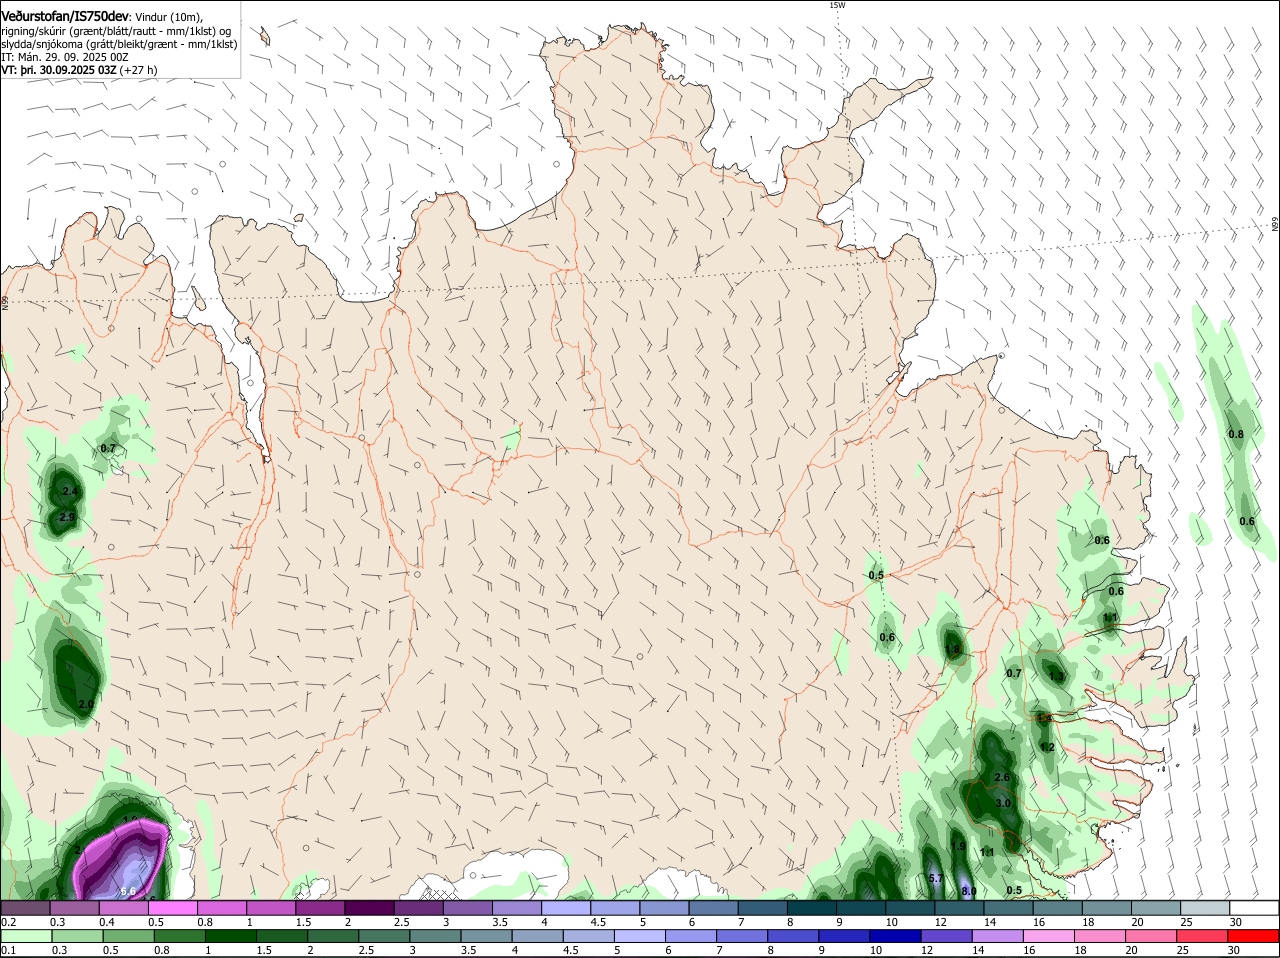Pick the palest green 0.1–0.3 rain swatch
This screenshot has height=958, width=1280.
click(25, 936)
